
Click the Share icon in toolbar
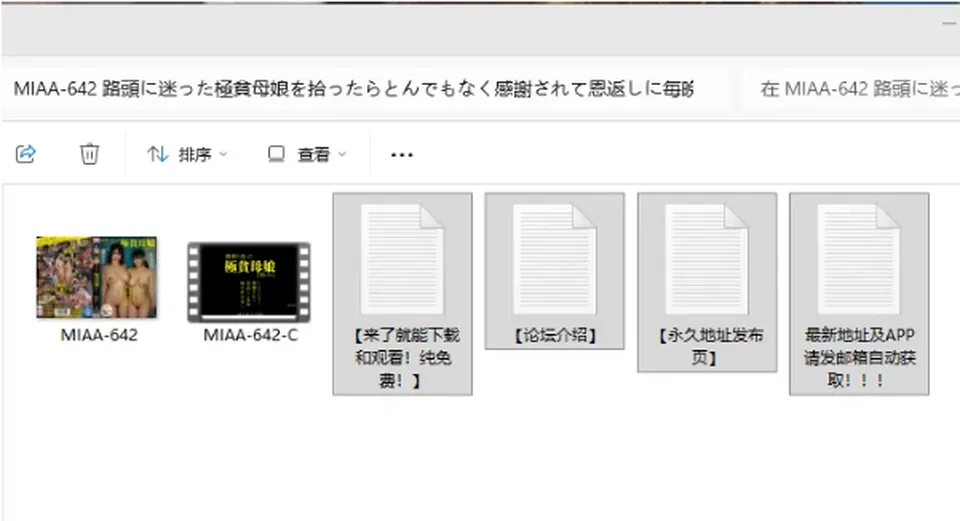(x=26, y=154)
